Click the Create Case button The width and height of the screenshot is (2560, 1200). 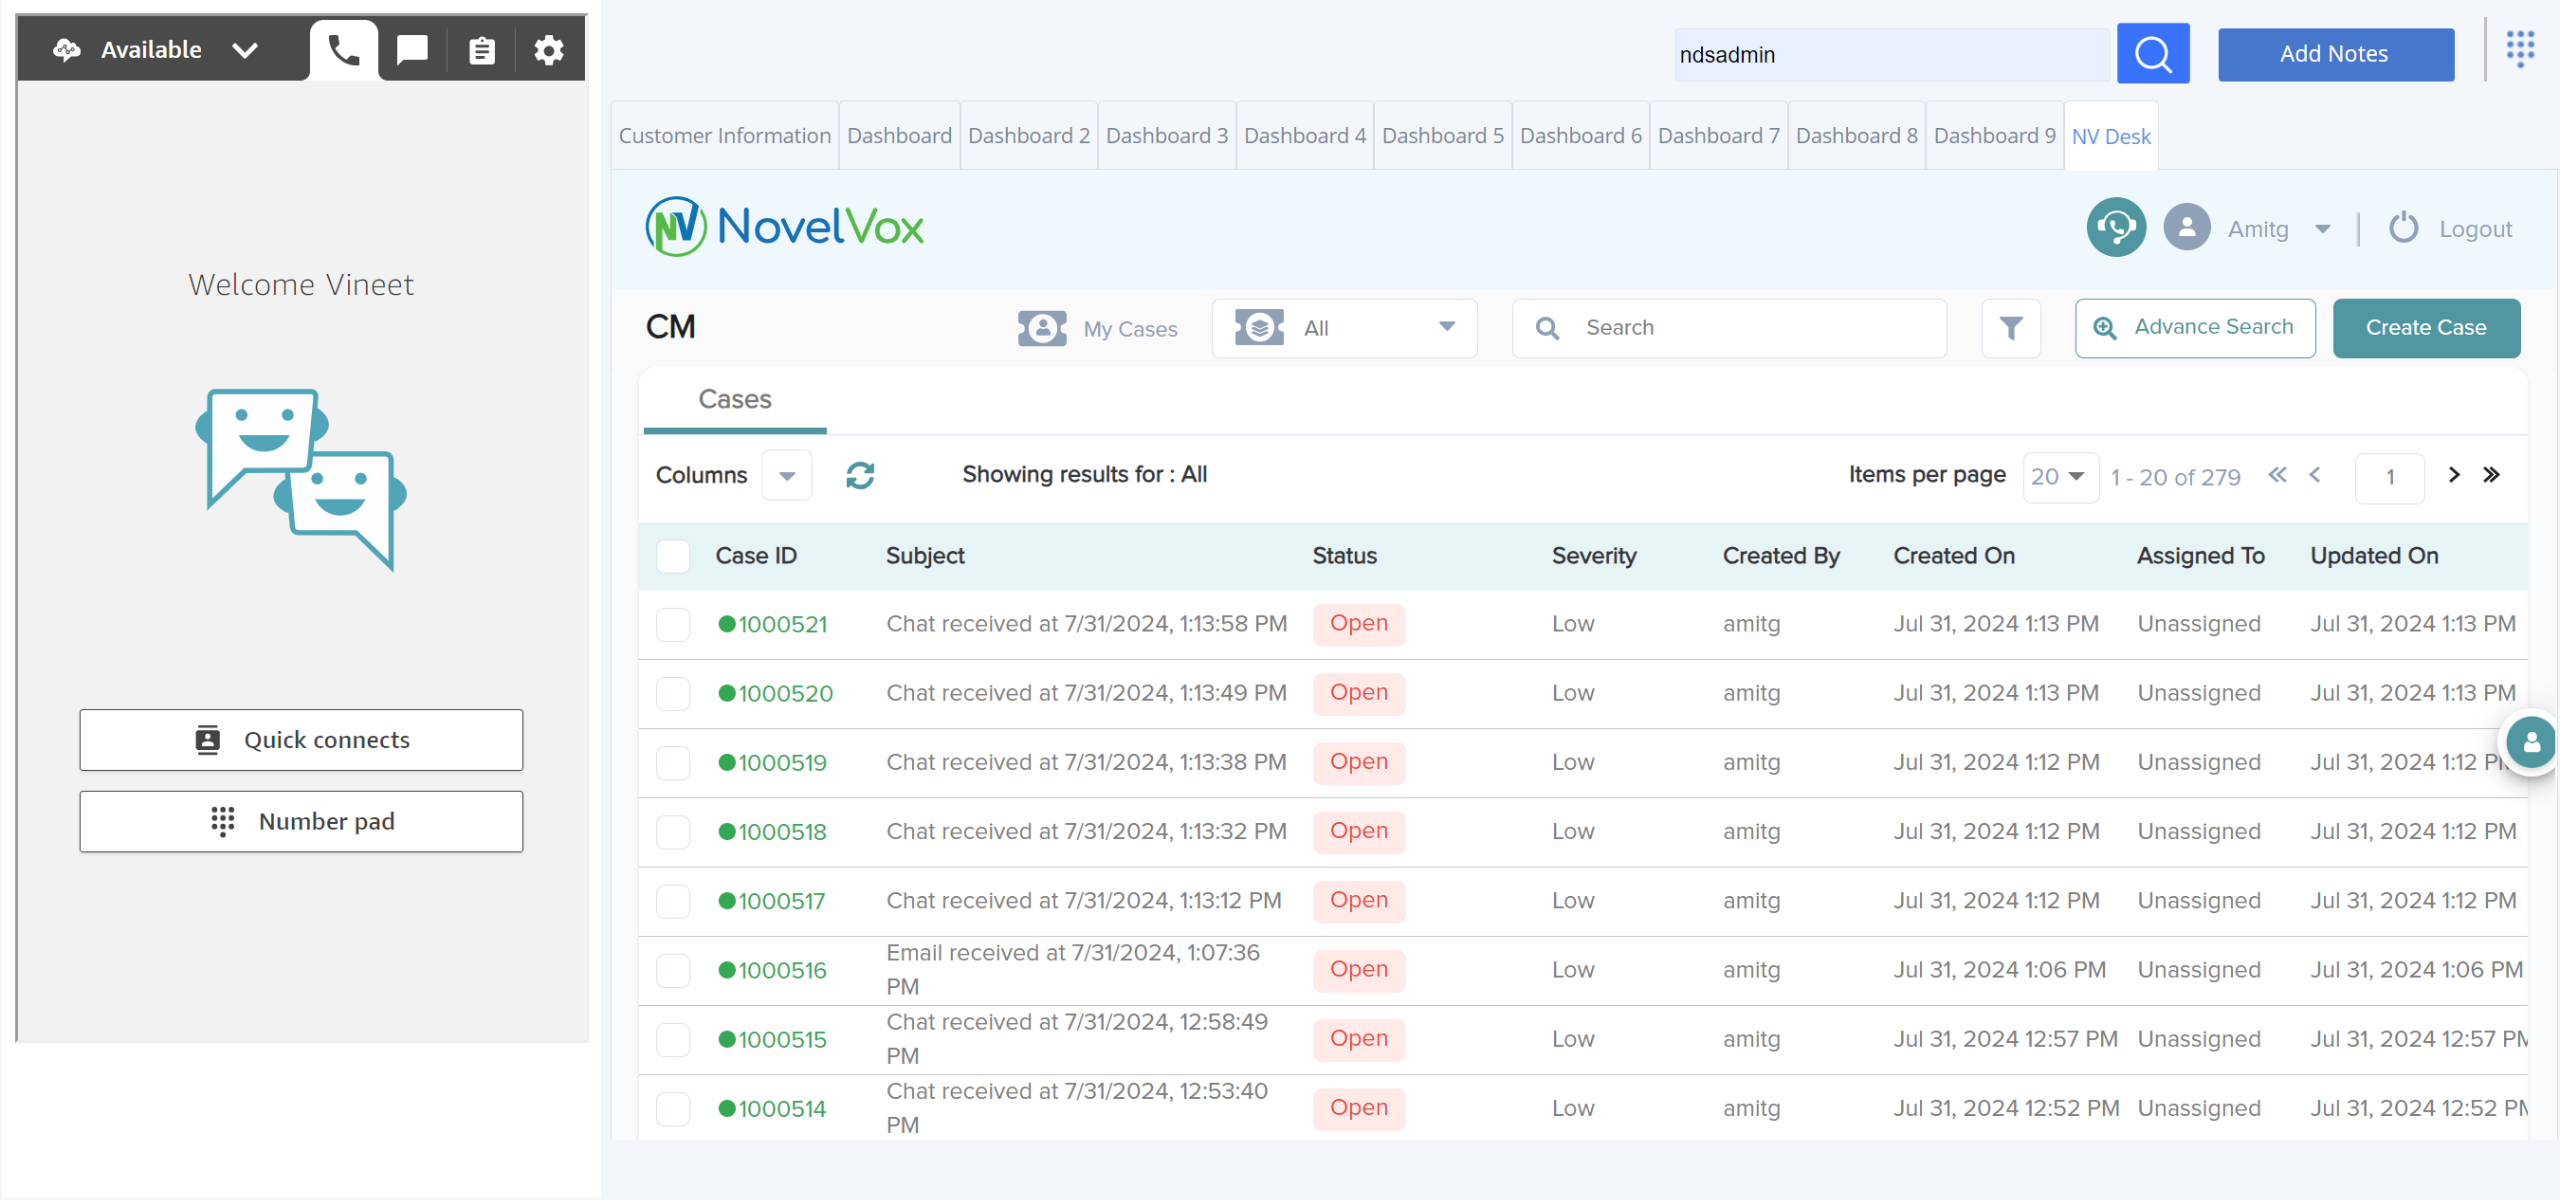coord(2425,328)
